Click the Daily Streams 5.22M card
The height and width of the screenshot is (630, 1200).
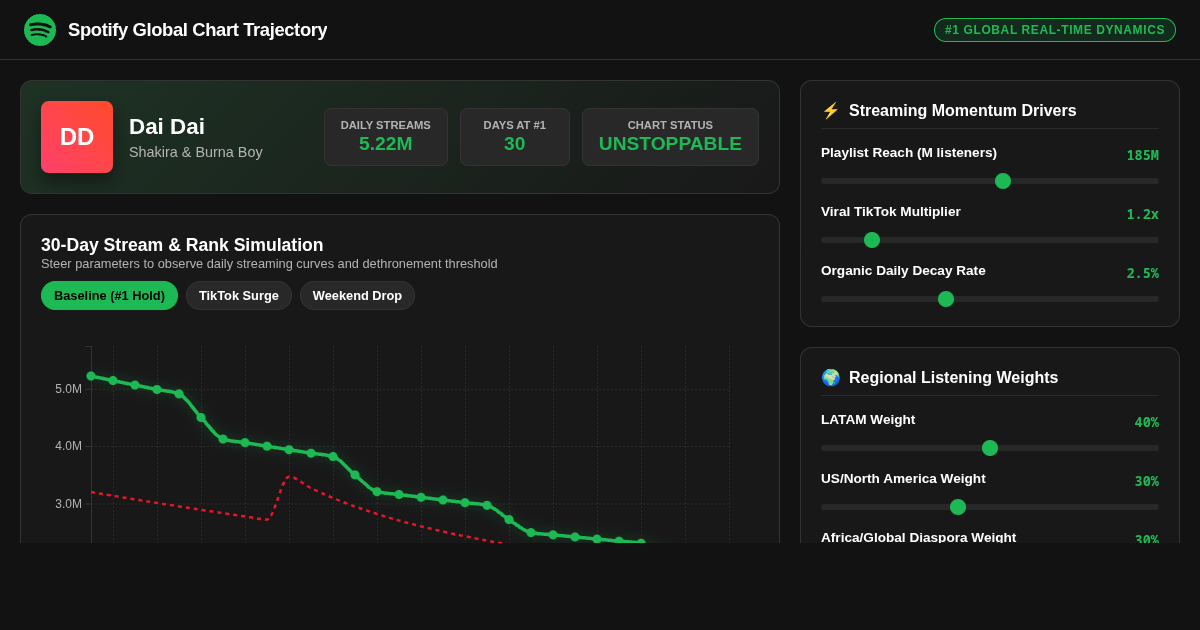pos(386,137)
